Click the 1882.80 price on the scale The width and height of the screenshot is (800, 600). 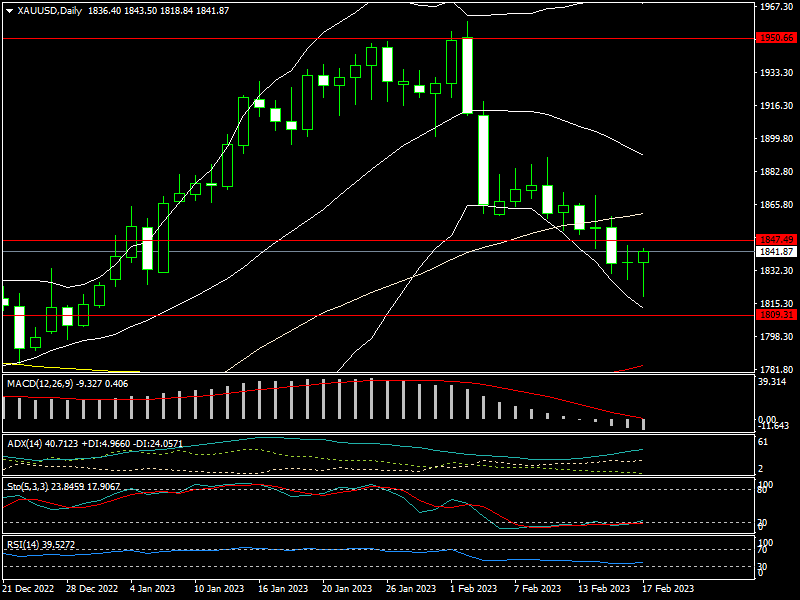(777, 171)
